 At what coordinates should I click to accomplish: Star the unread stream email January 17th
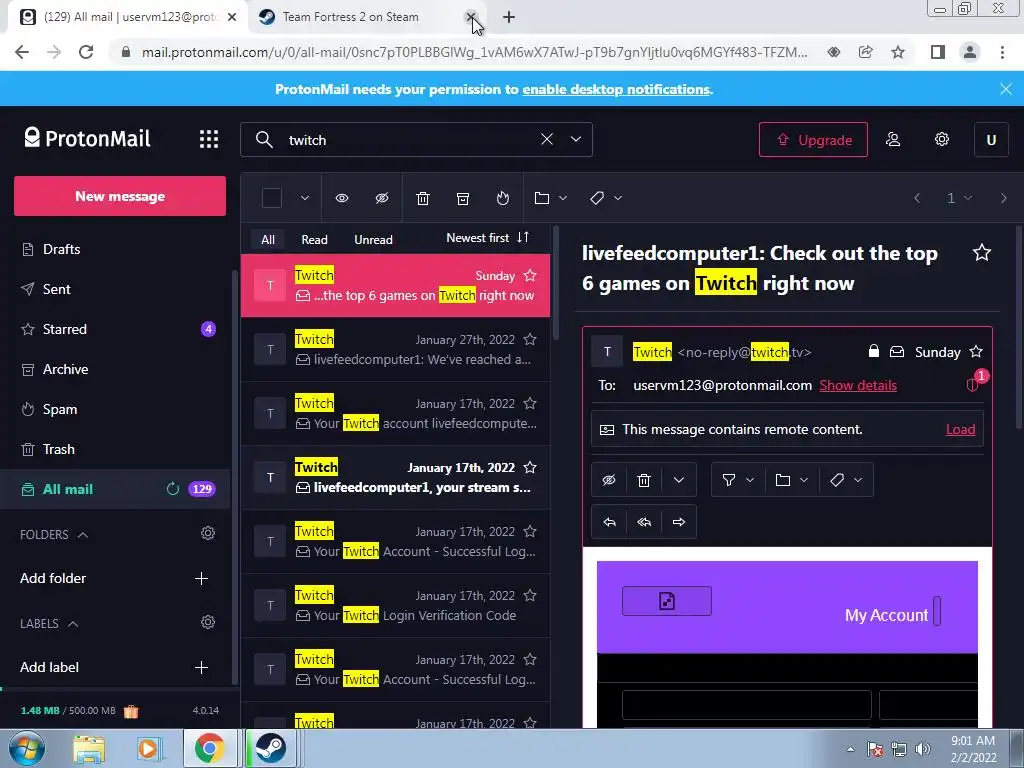(530, 468)
